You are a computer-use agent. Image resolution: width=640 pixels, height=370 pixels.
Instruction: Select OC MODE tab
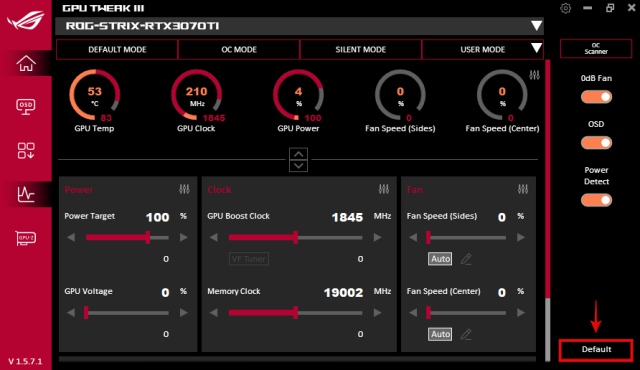click(239, 49)
